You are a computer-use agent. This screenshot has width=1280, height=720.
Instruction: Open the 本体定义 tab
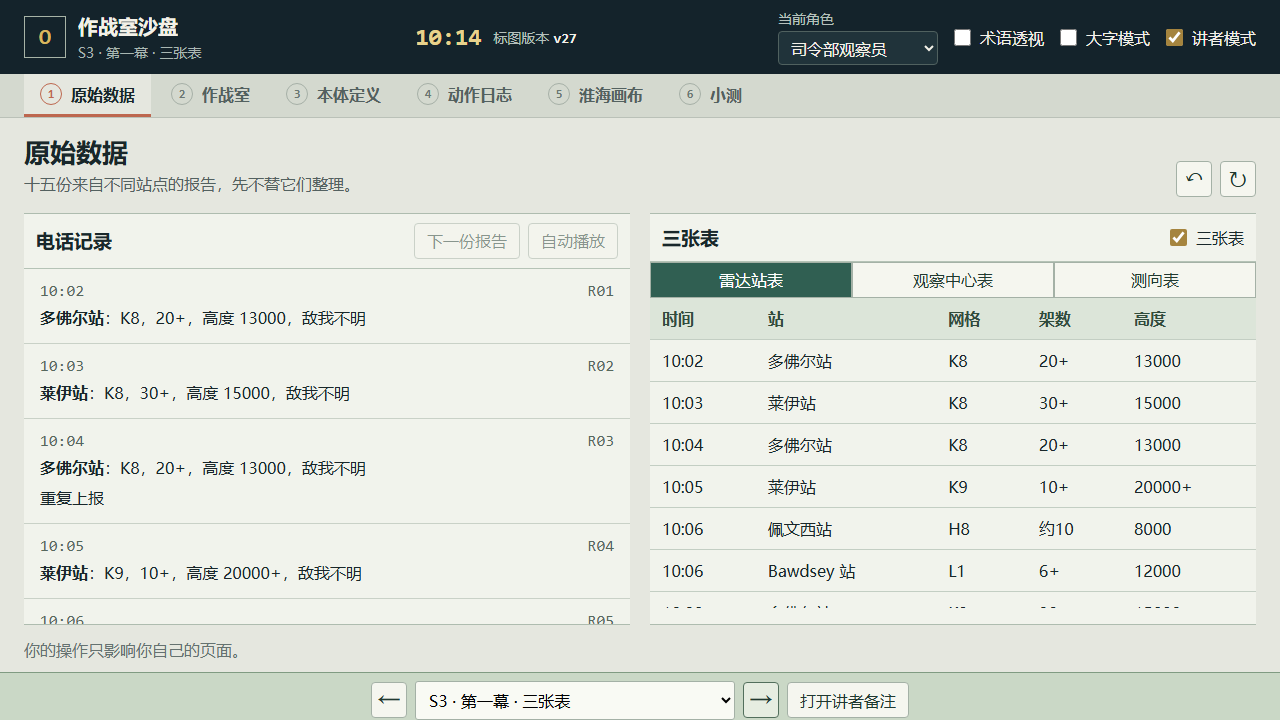(x=334, y=95)
